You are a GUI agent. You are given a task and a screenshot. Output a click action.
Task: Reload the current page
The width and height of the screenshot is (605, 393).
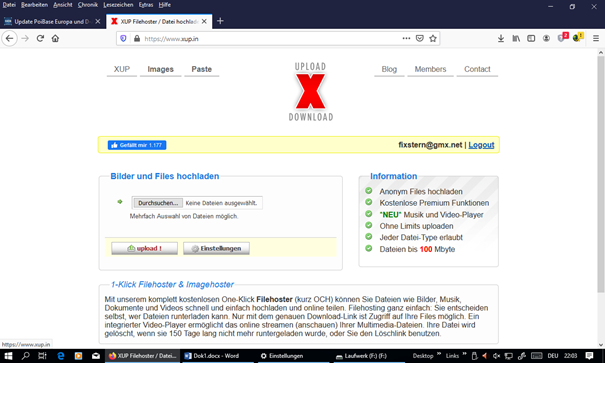pos(40,39)
